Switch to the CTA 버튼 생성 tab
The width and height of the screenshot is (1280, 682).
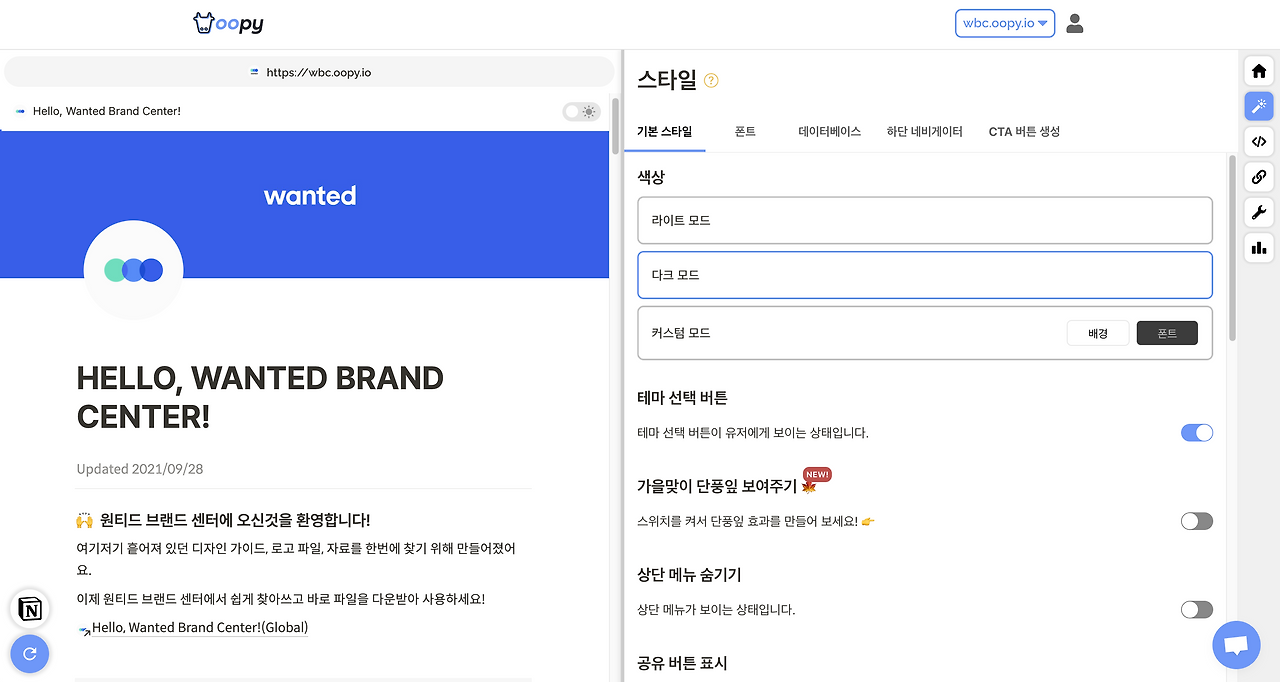point(1024,131)
